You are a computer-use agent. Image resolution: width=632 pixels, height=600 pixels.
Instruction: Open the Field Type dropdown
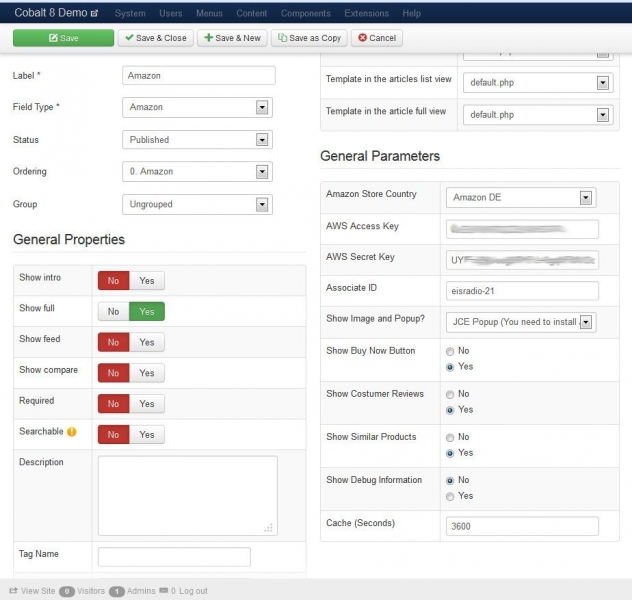[x=197, y=107]
